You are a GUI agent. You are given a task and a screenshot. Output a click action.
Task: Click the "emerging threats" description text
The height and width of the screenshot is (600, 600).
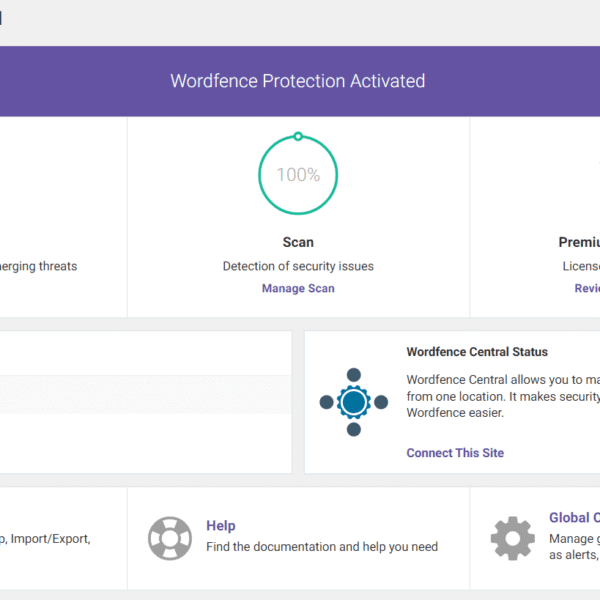pos(39,266)
